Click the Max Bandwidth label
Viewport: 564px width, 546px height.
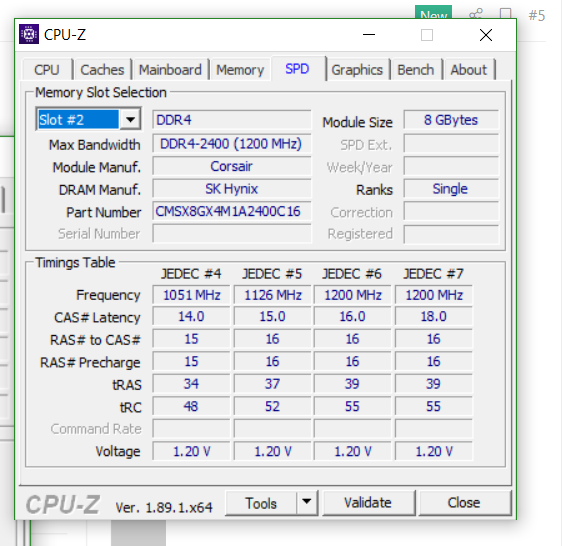95,145
